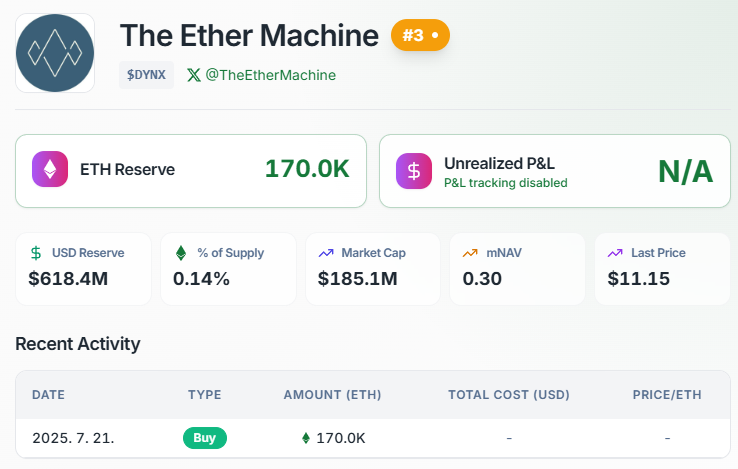Click the $618.4M USD Reserve card
This screenshot has height=469, width=738.
pyautogui.click(x=83, y=269)
